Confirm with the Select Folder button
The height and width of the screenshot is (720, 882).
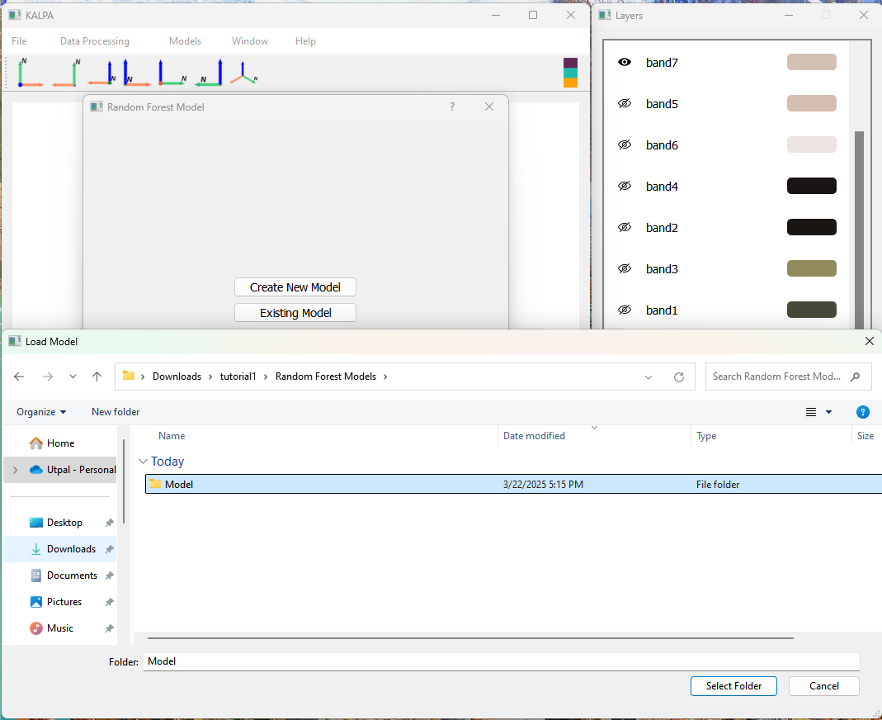734,686
